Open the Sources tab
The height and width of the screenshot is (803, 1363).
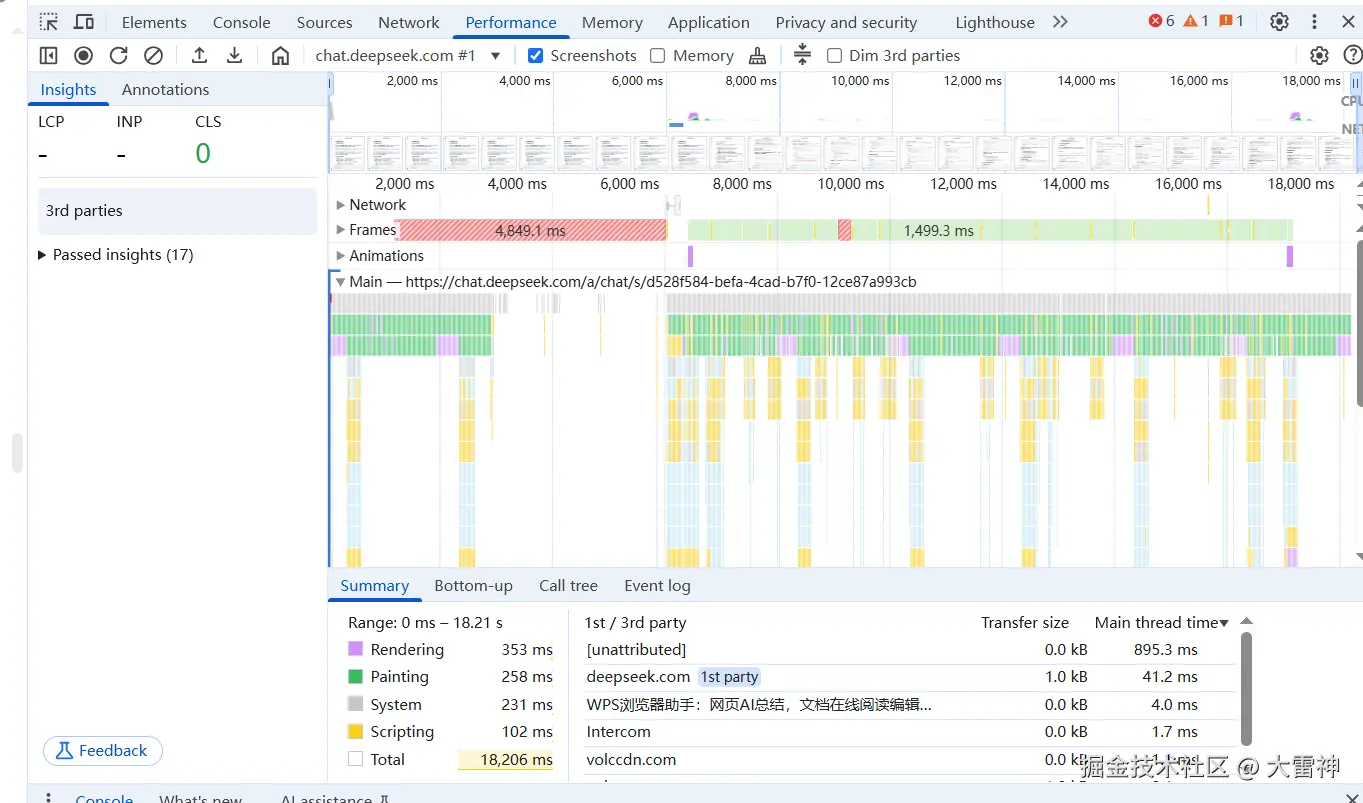pos(324,22)
